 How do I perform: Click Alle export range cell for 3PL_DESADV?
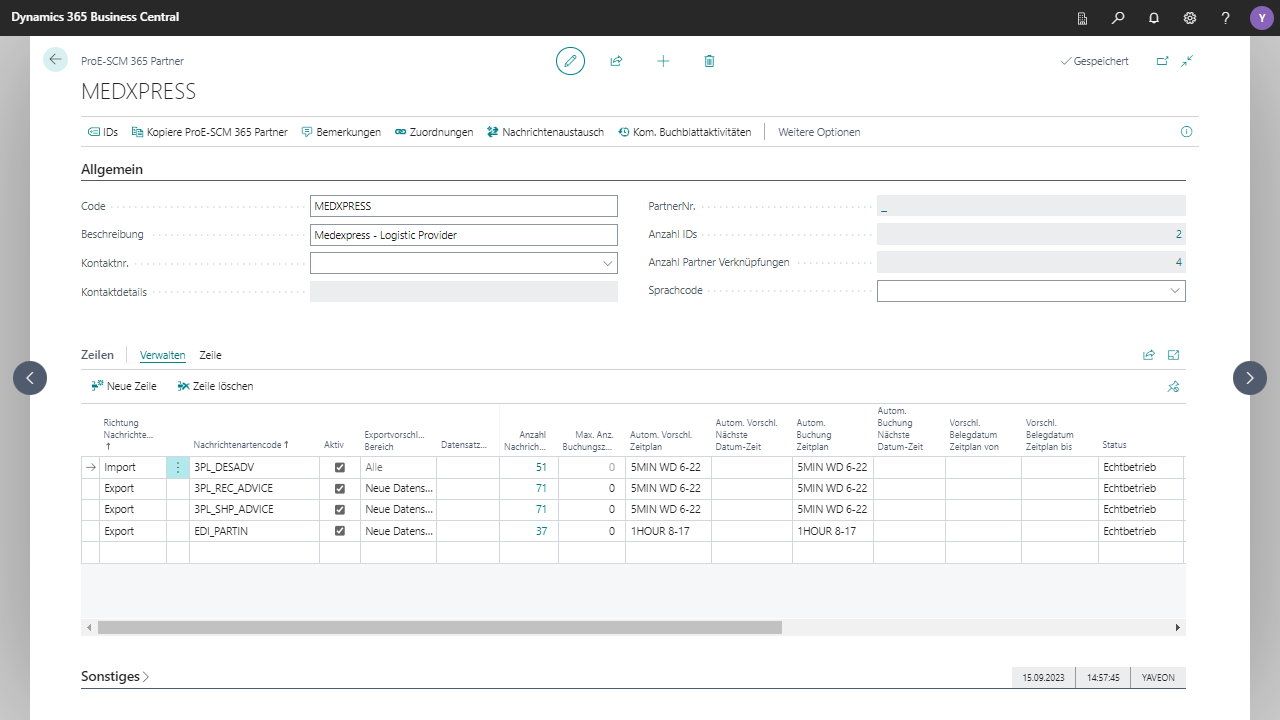[398, 467]
